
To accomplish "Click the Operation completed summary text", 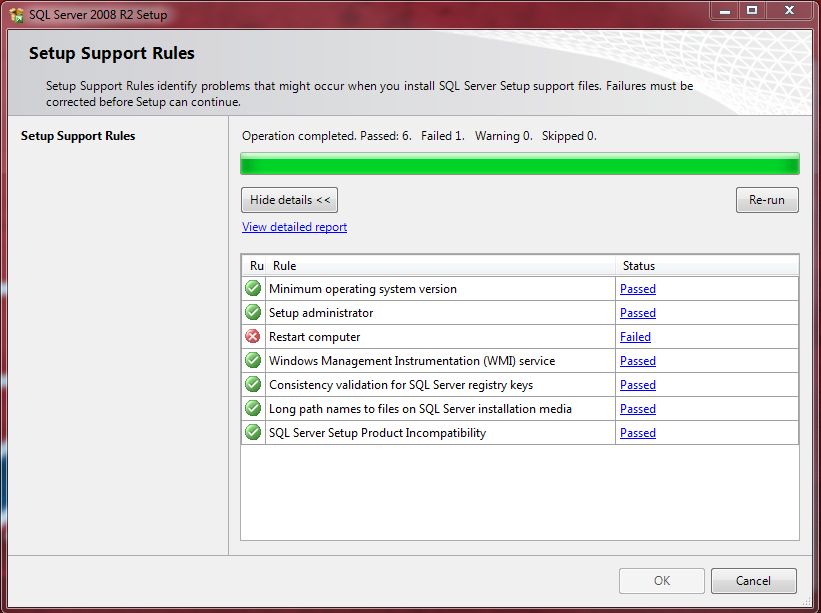I will tap(419, 136).
